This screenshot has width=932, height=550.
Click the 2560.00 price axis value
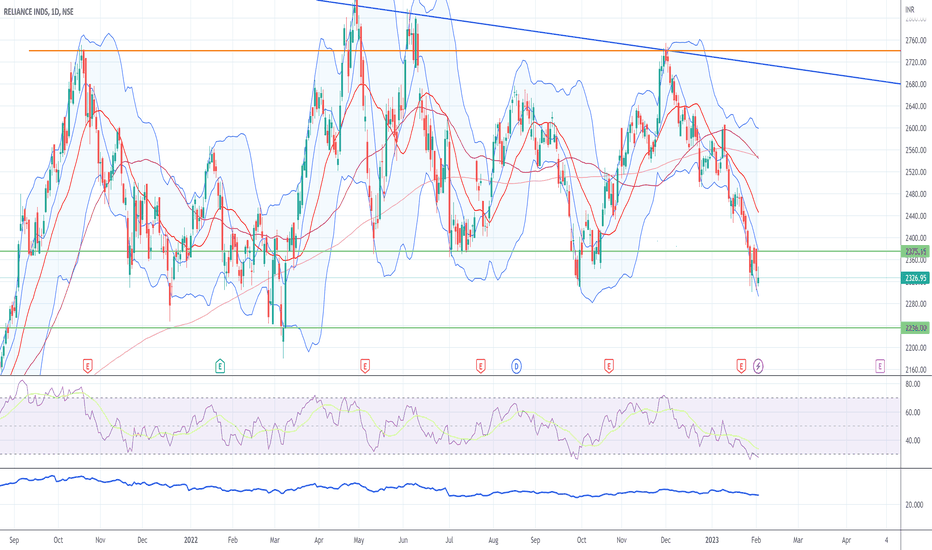(916, 150)
